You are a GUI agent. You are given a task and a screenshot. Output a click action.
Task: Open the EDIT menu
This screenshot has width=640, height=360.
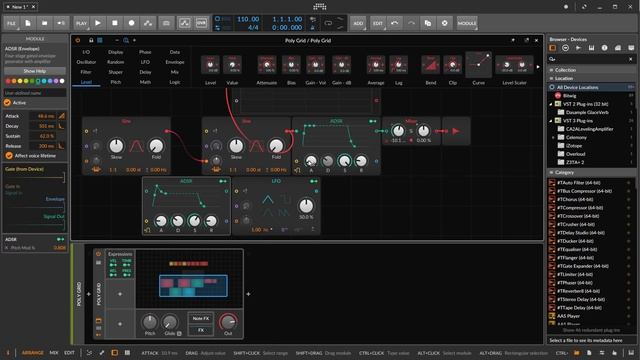pyautogui.click(x=378, y=23)
